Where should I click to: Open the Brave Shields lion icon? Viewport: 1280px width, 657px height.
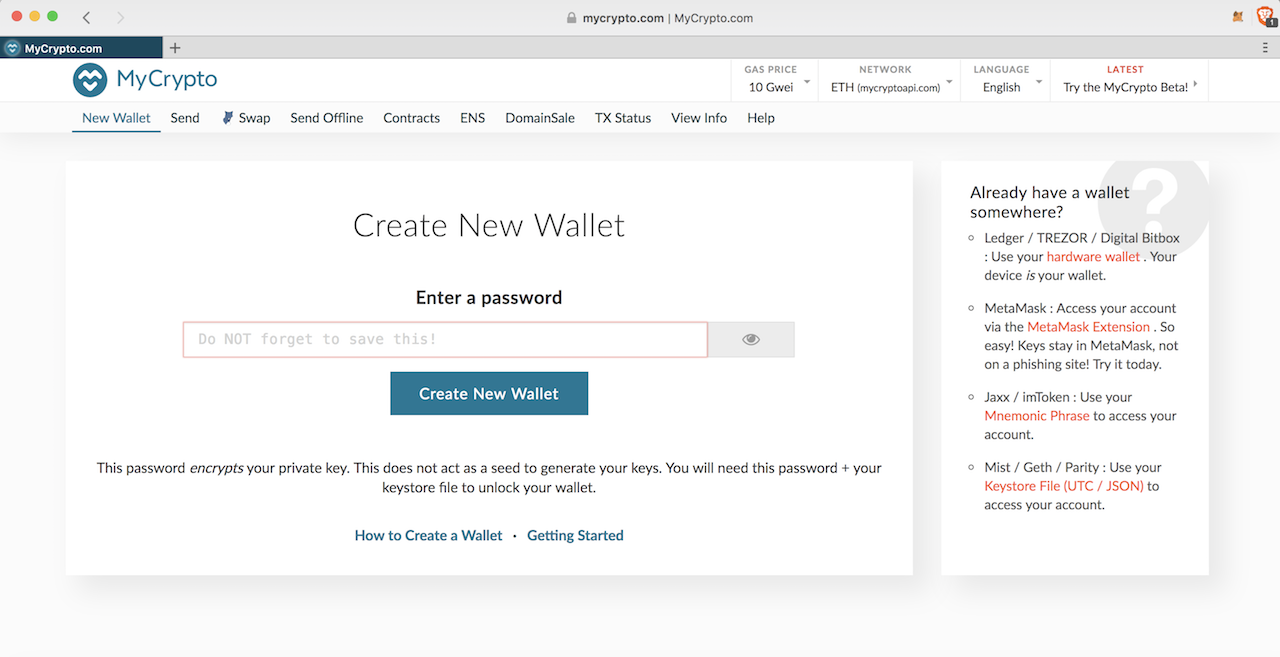tap(1264, 17)
